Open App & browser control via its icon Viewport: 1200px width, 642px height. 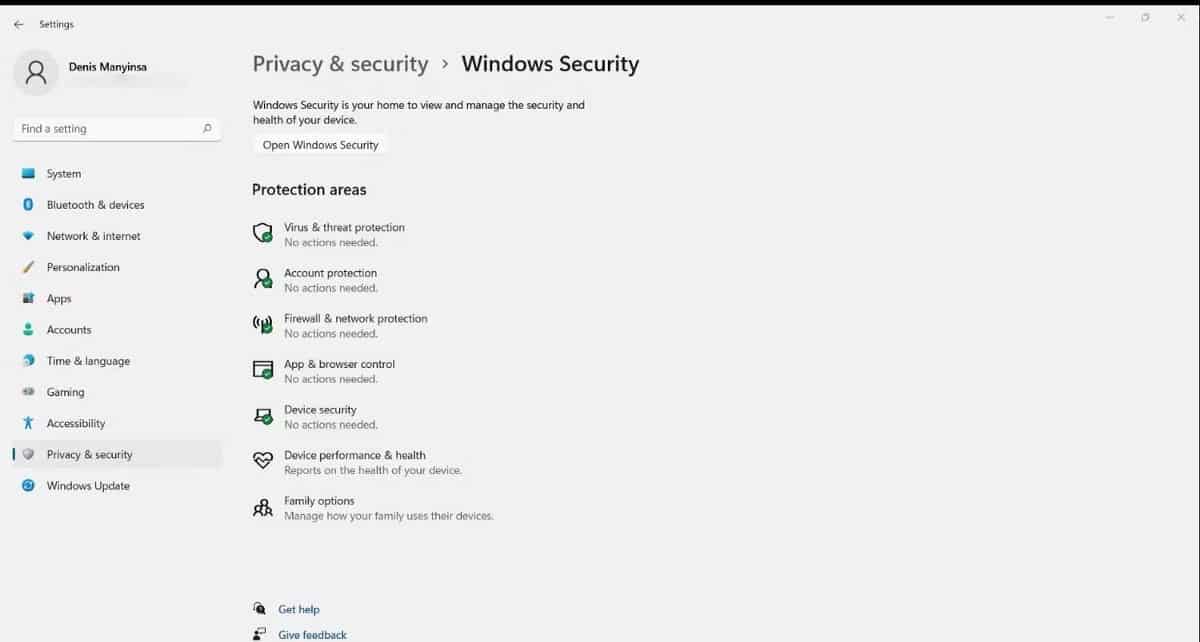tap(262, 370)
